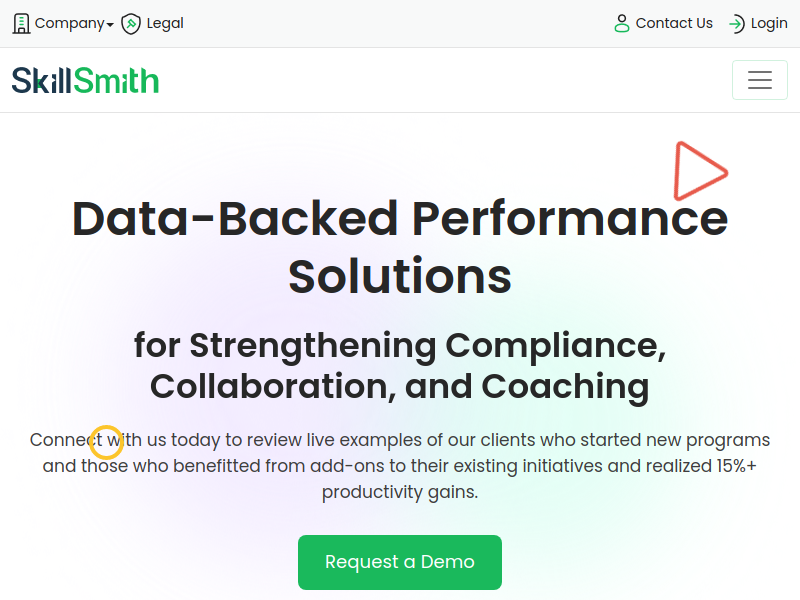
Task: Click the red play triangle graphic
Action: click(701, 171)
